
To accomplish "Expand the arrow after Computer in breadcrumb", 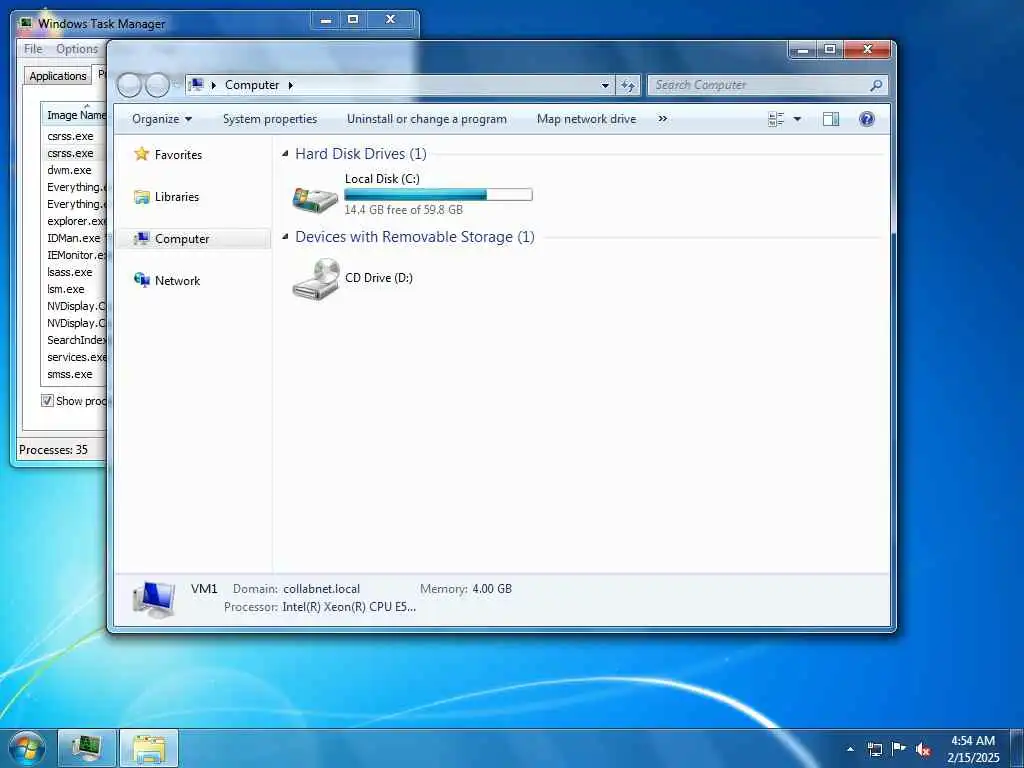I will click(x=291, y=85).
